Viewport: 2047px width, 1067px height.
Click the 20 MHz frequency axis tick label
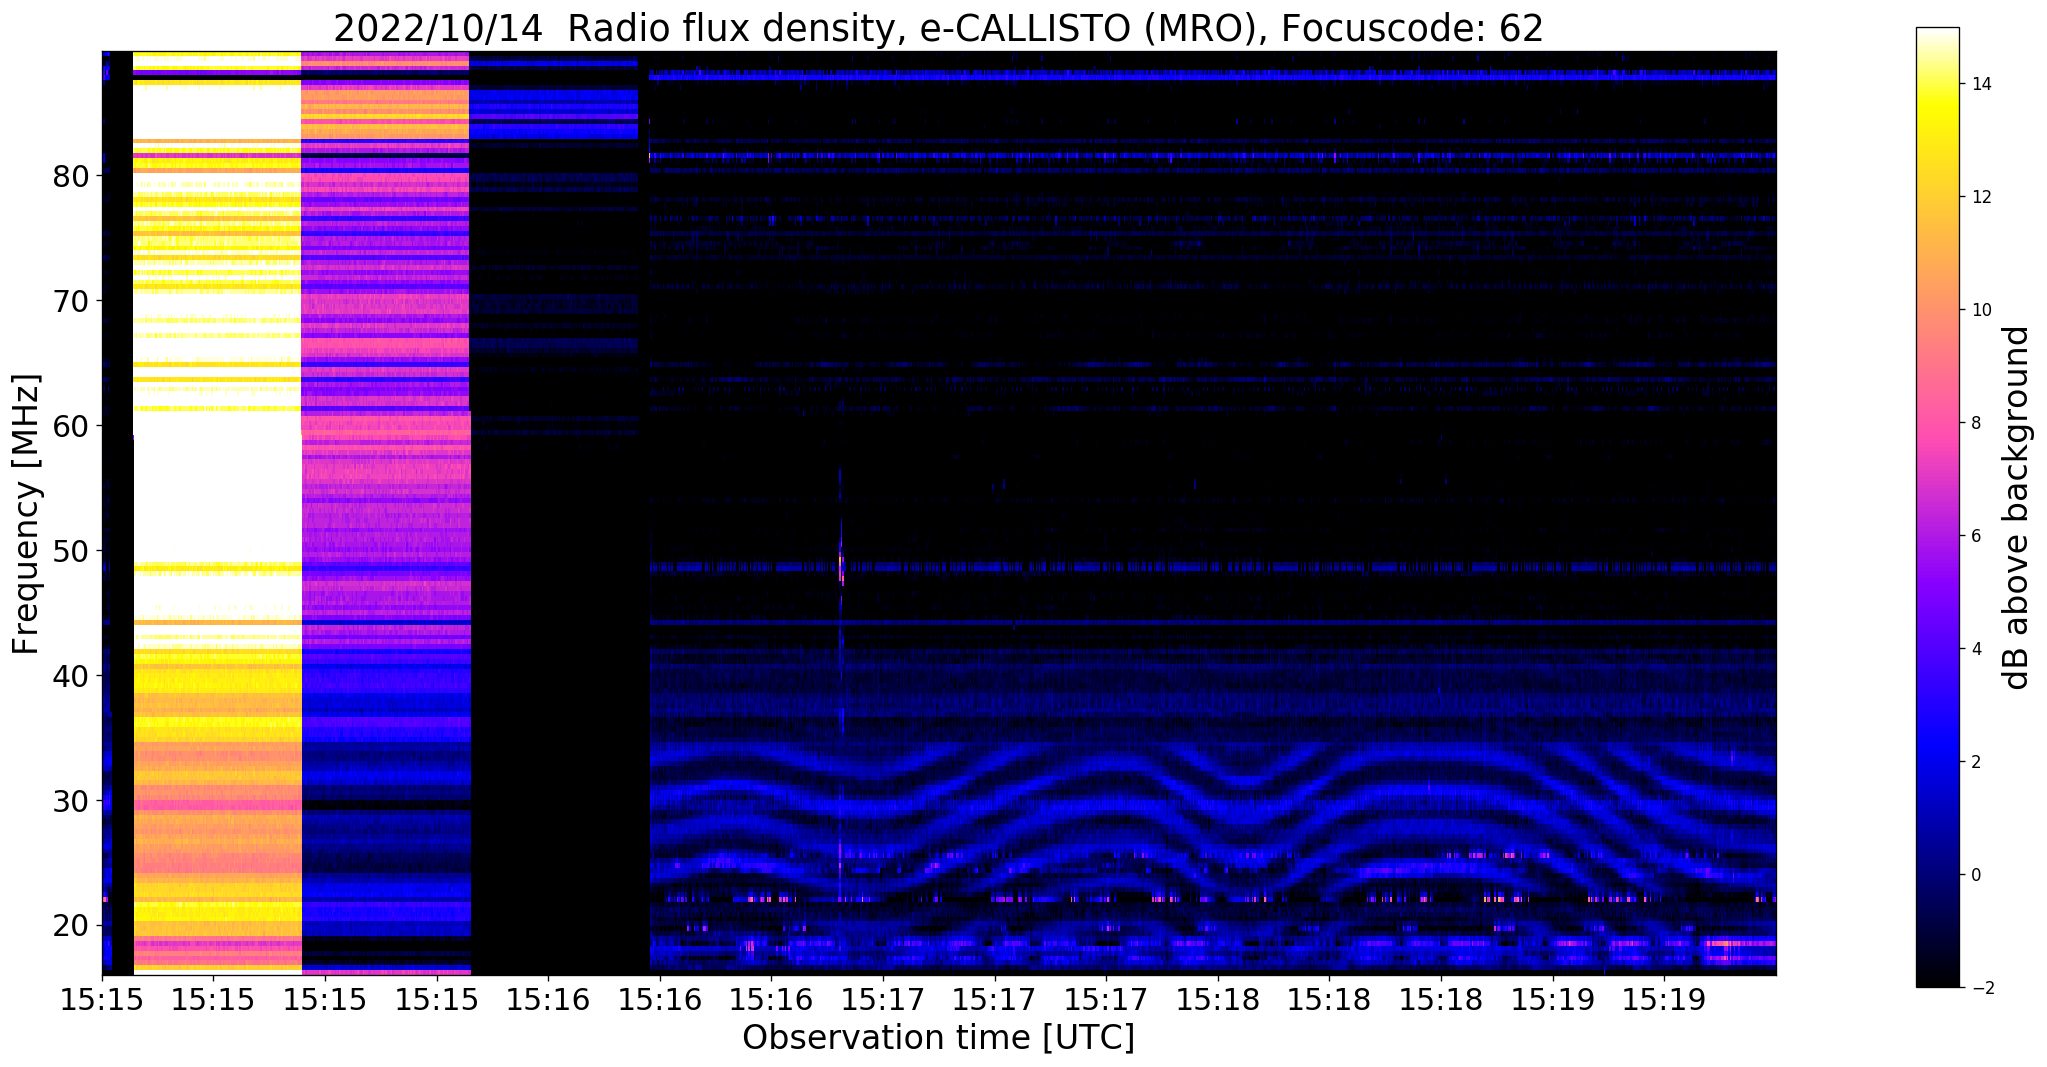point(71,925)
